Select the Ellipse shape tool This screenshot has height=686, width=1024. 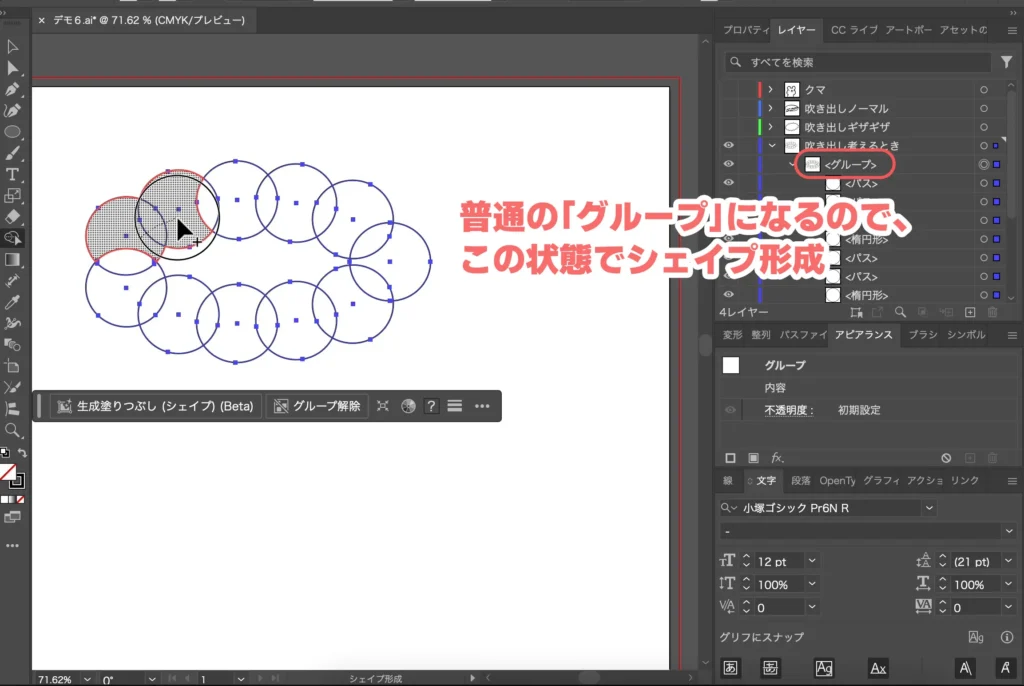pos(13,132)
